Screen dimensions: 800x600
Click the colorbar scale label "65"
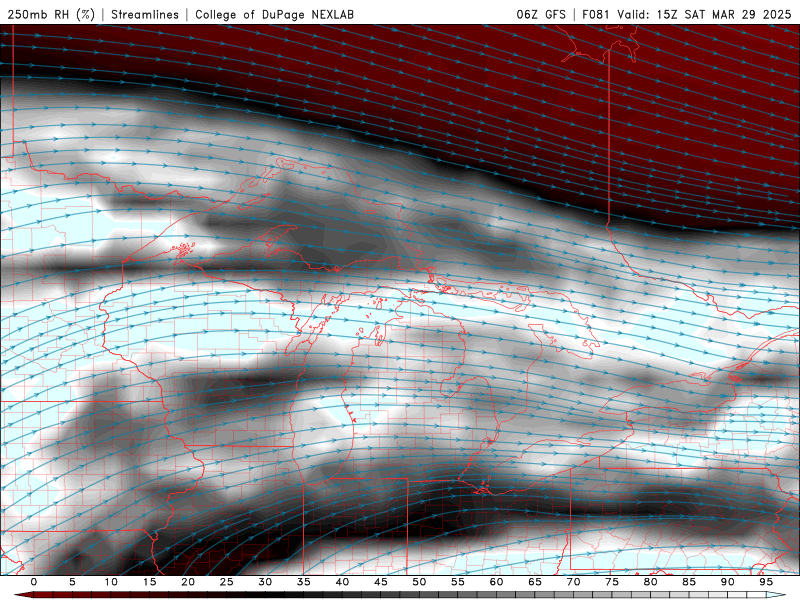(535, 582)
